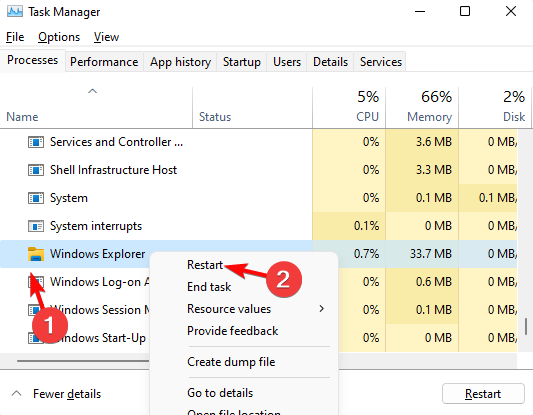This screenshot has width=533, height=415.
Task: Choose Go to details menu entry
Action: click(x=220, y=393)
